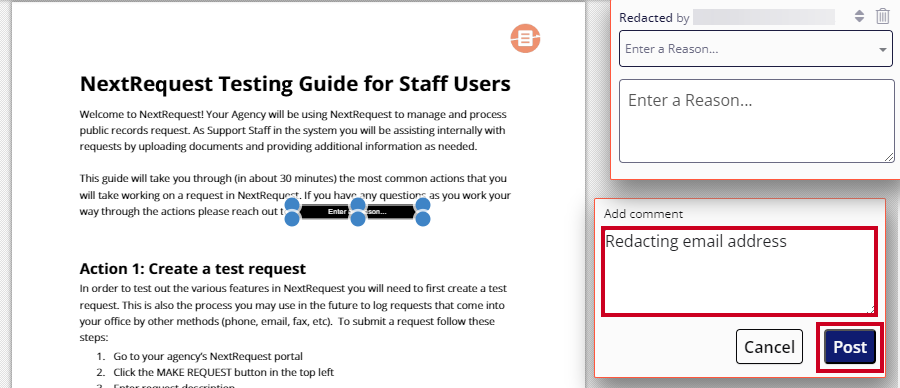Post the comment
Image resolution: width=900 pixels, height=388 pixels.
click(x=850, y=347)
